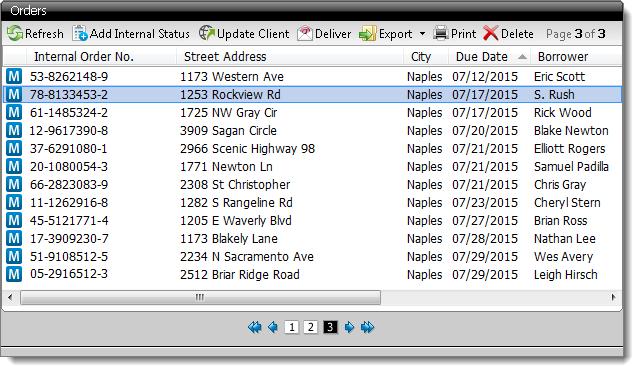Click Add Internal Status icon
633x366 pixels.
(x=80, y=33)
